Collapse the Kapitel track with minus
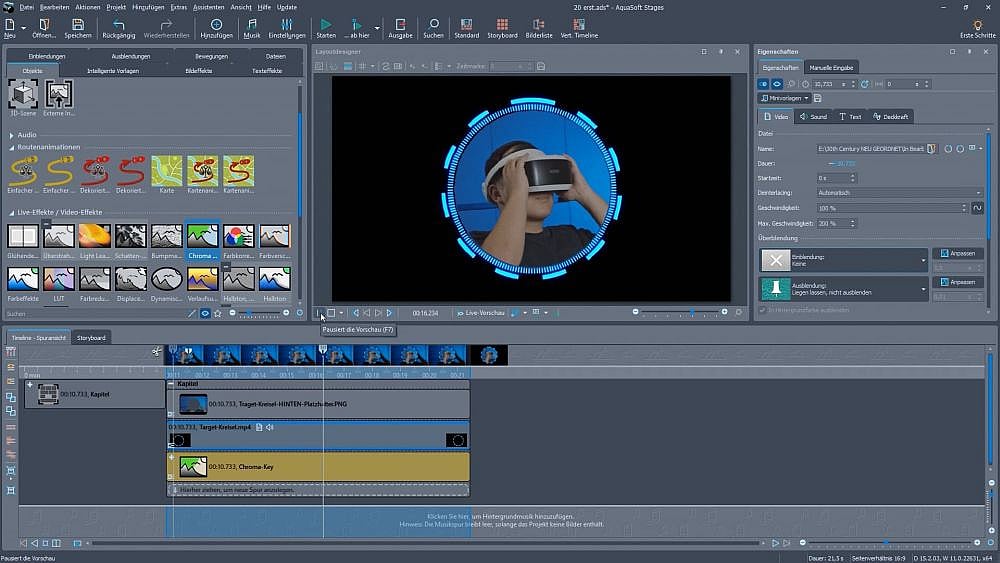Screen dimensions: 1000x563 [x=171, y=383]
